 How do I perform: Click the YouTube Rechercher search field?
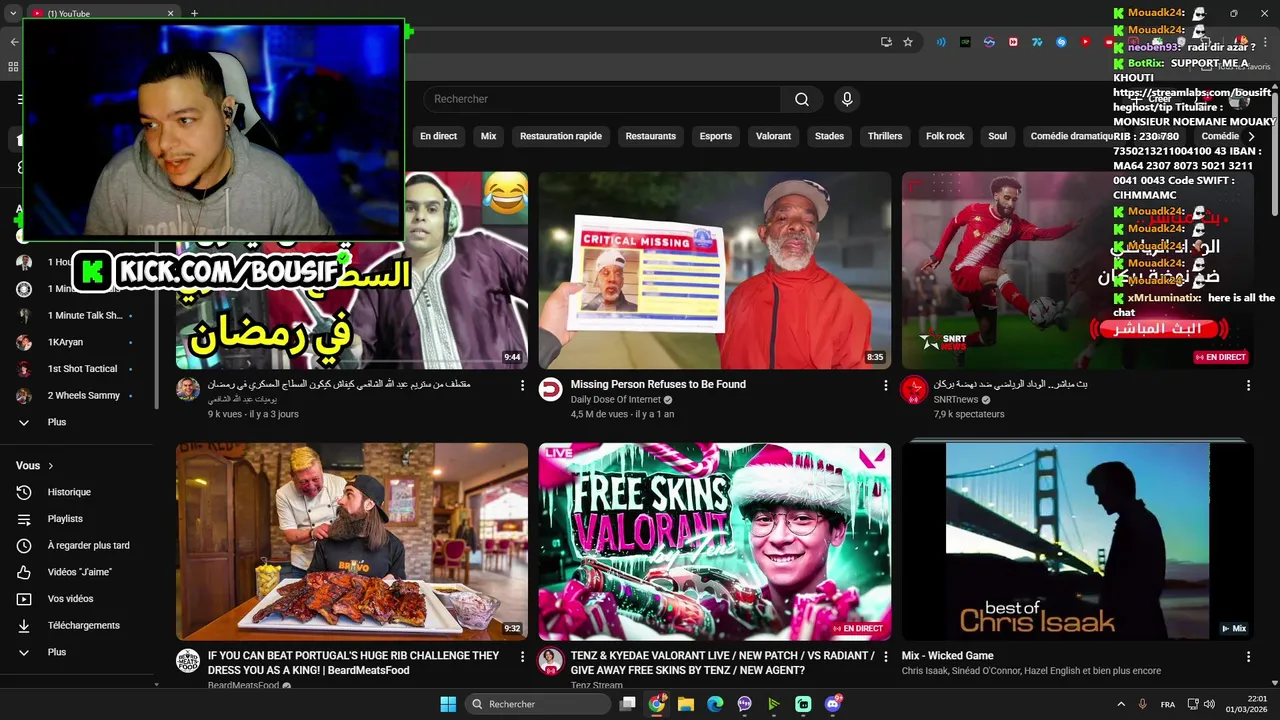click(603, 99)
